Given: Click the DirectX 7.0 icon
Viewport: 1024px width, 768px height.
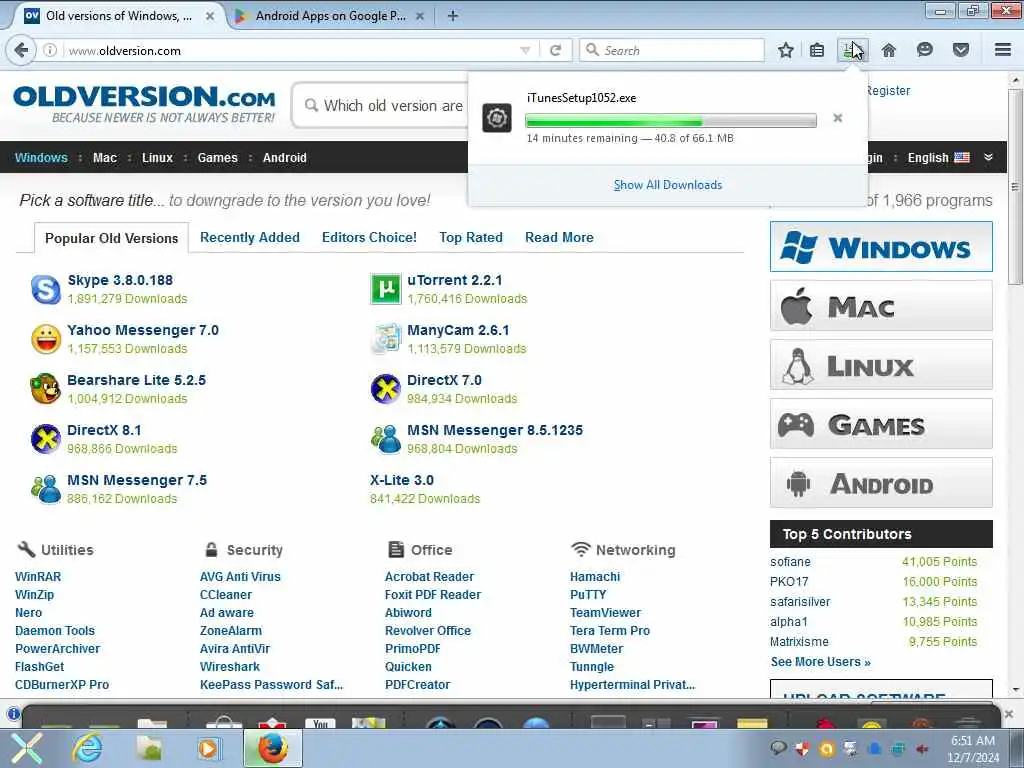Looking at the screenshot, I should tap(385, 389).
